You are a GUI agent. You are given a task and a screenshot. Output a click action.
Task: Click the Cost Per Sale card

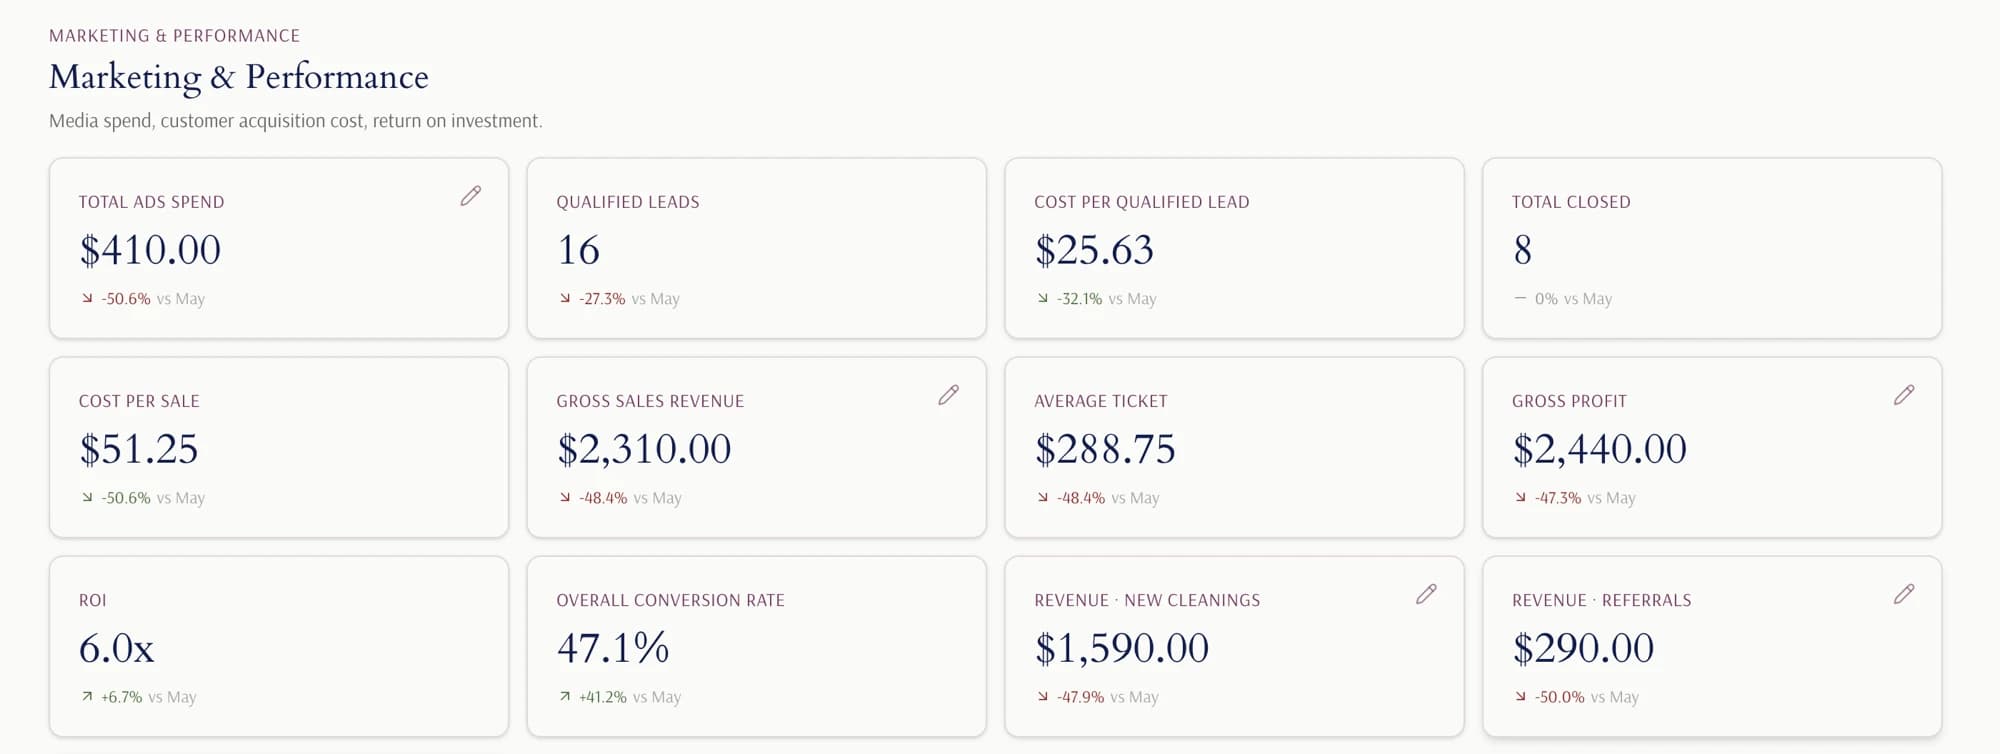click(279, 447)
